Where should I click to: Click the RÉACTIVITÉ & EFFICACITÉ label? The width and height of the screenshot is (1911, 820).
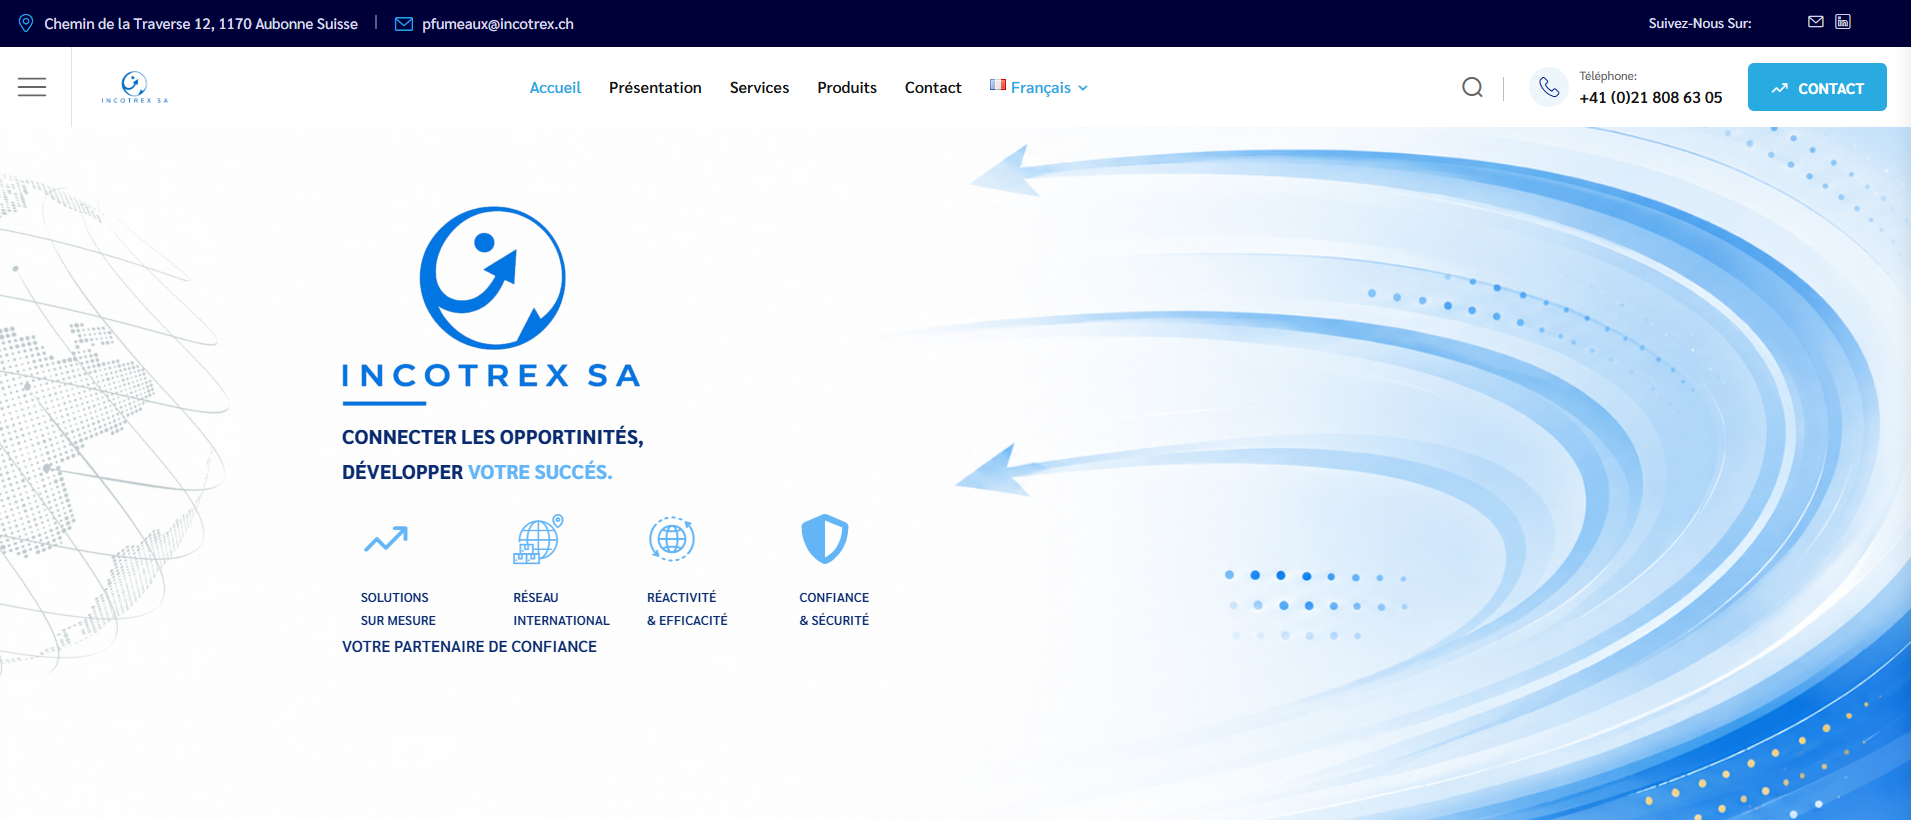pos(687,609)
